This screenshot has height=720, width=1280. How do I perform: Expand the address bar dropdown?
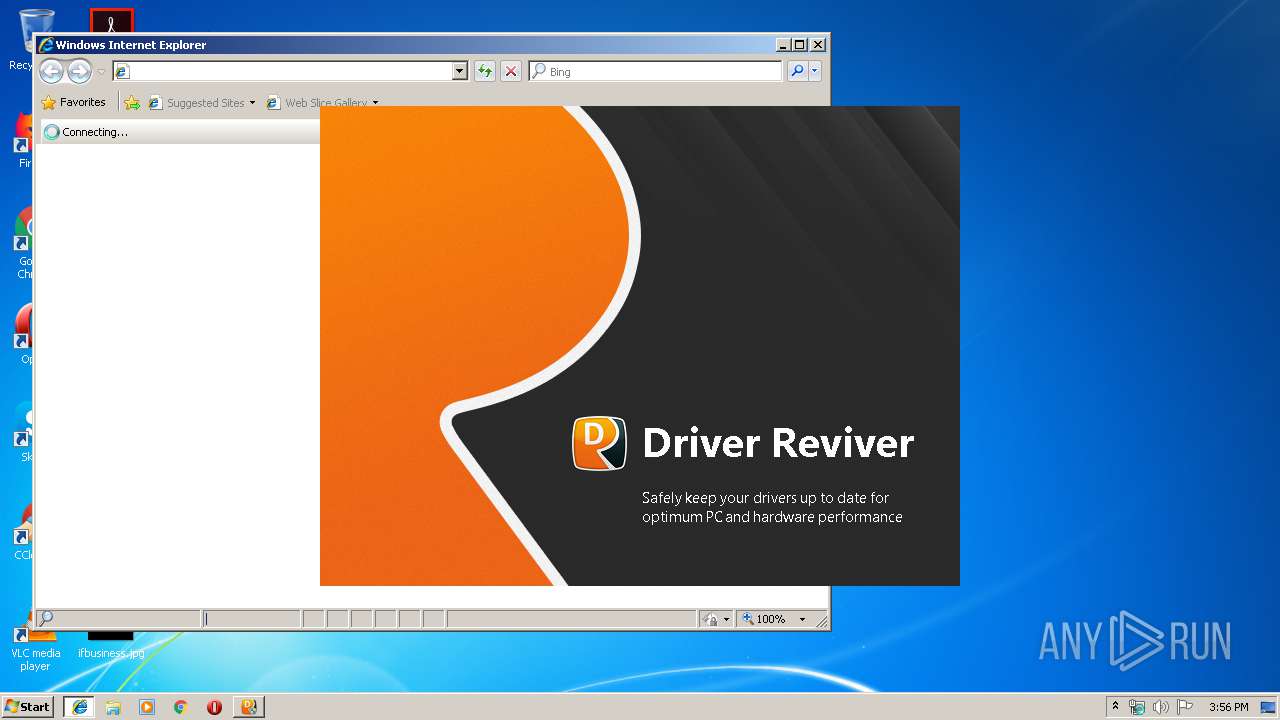pyautogui.click(x=460, y=71)
